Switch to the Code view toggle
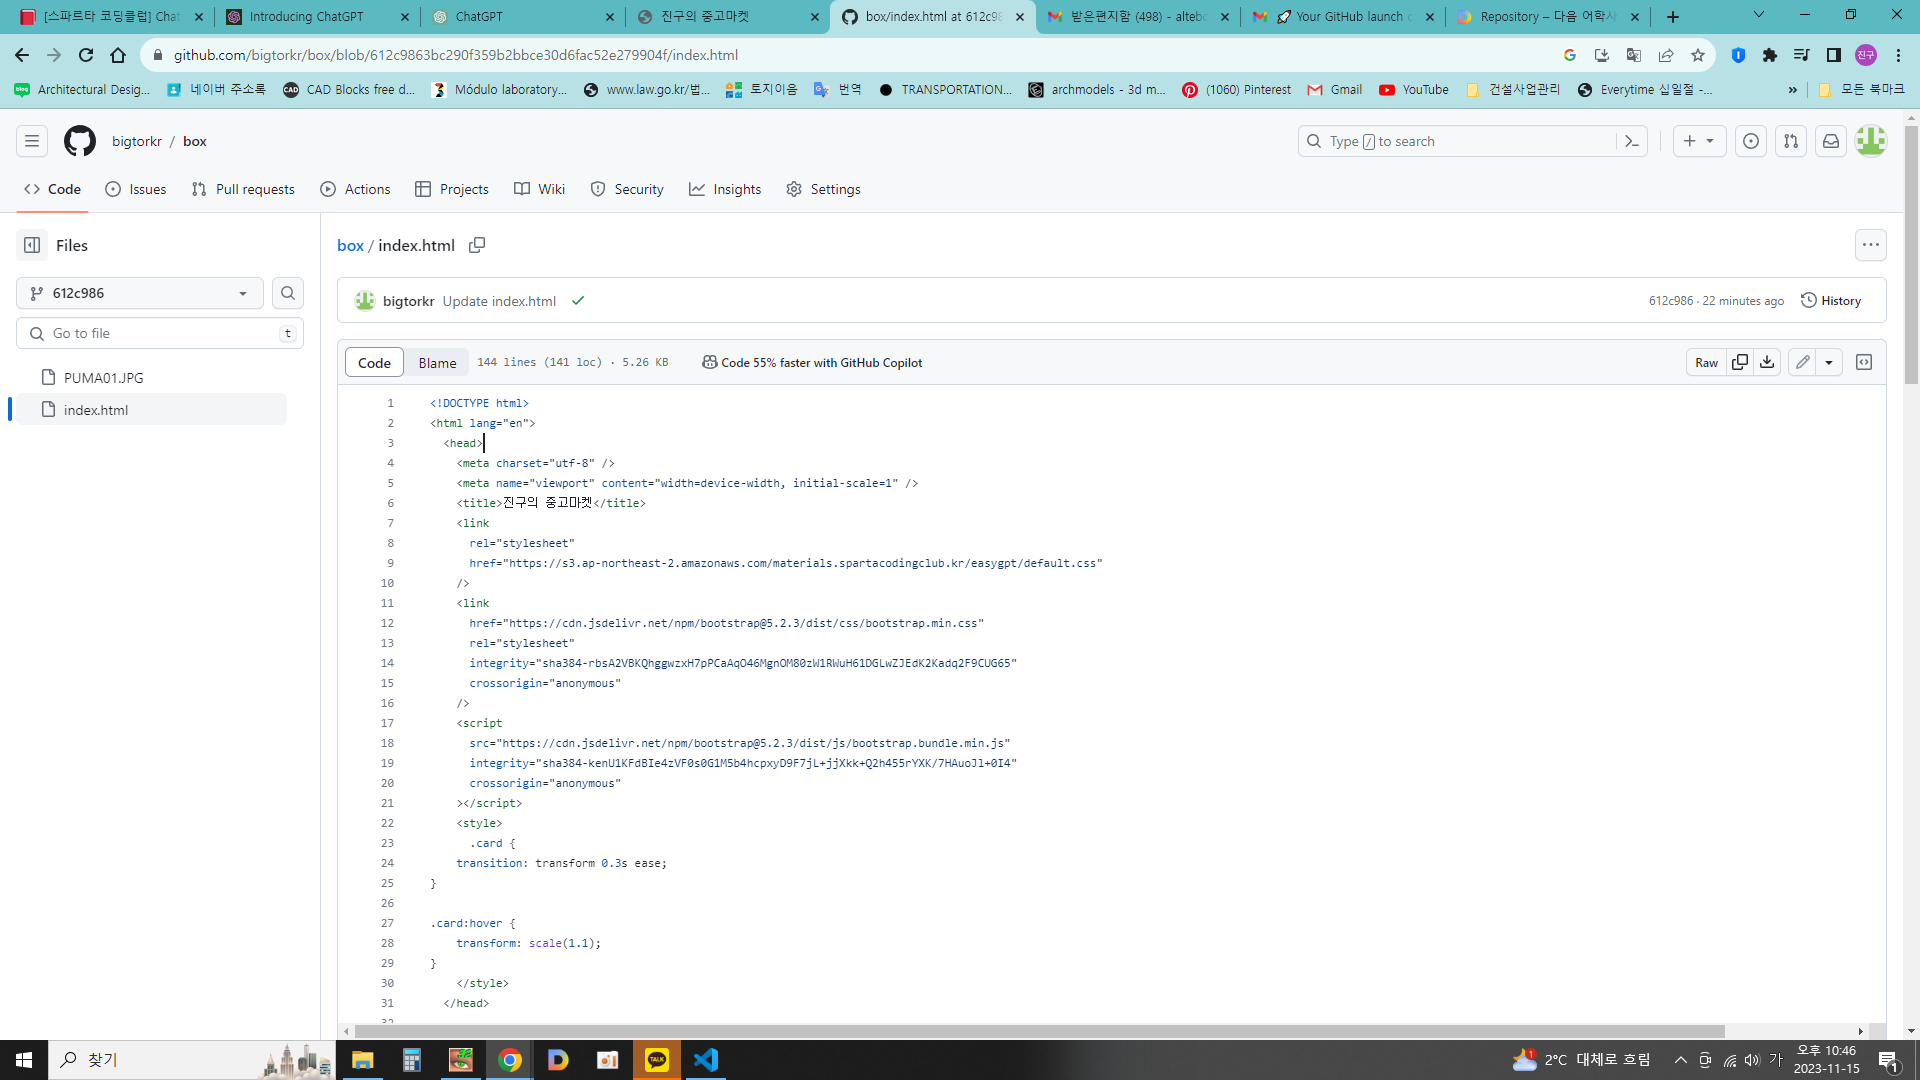1920x1080 pixels. (374, 362)
